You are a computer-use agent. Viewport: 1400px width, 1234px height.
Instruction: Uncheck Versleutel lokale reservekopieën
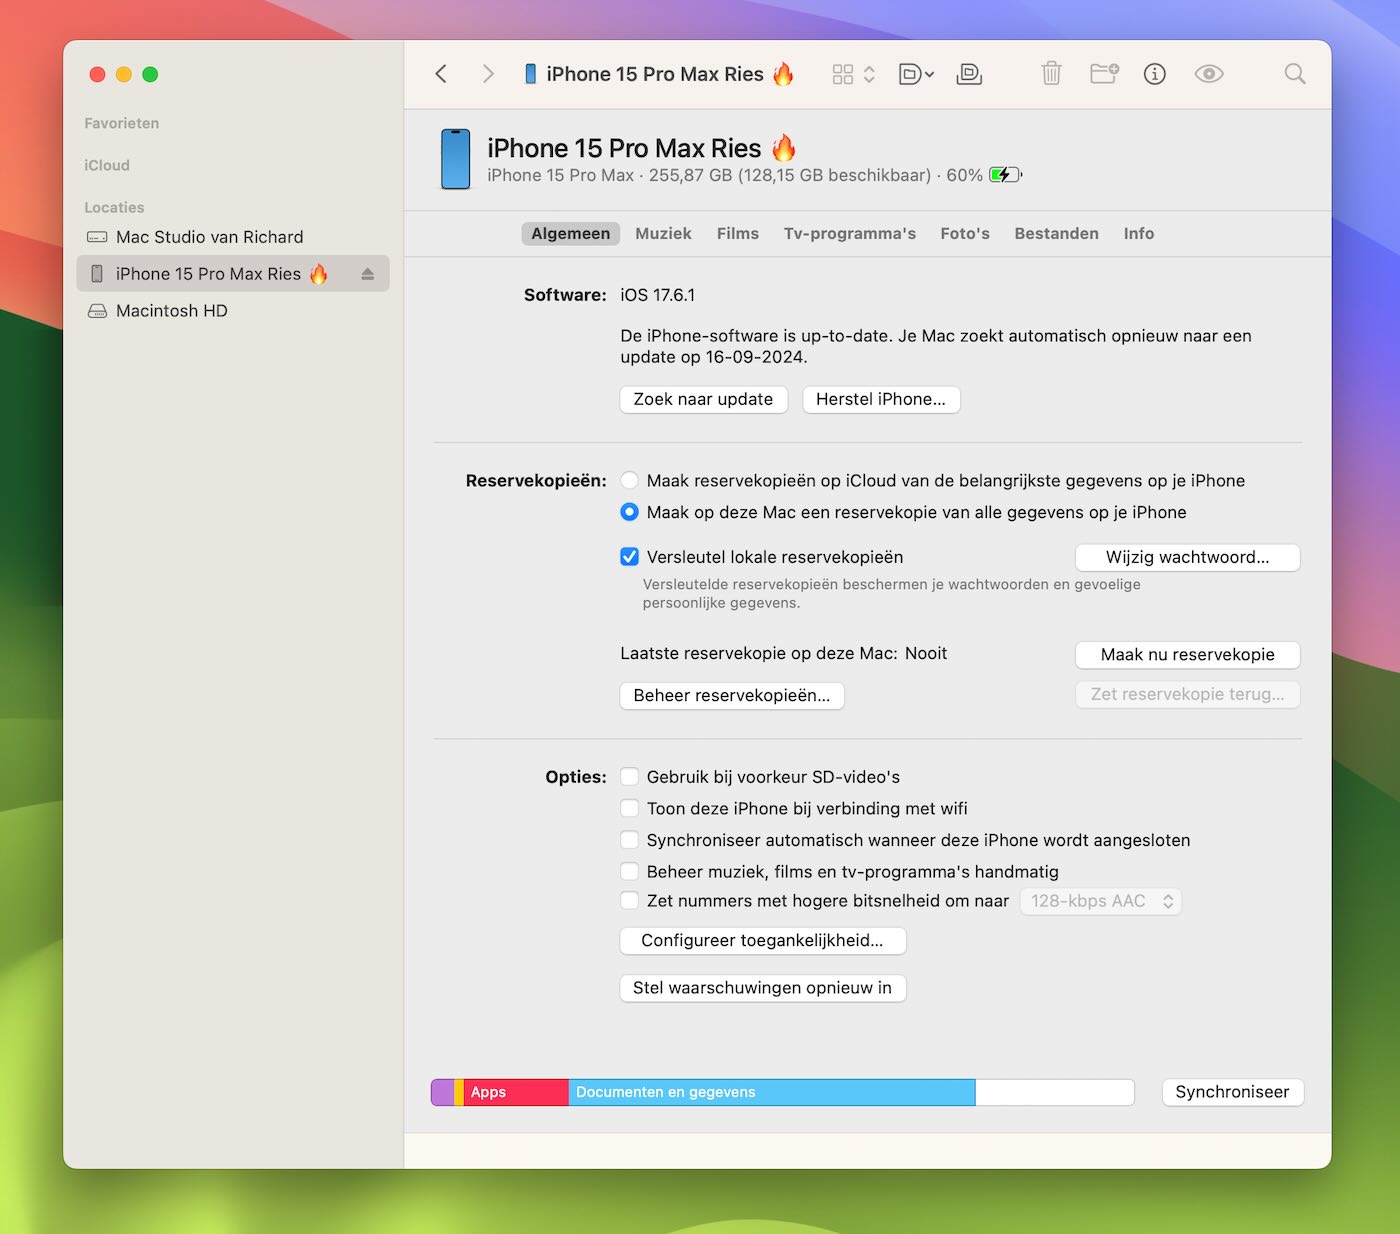tap(630, 557)
